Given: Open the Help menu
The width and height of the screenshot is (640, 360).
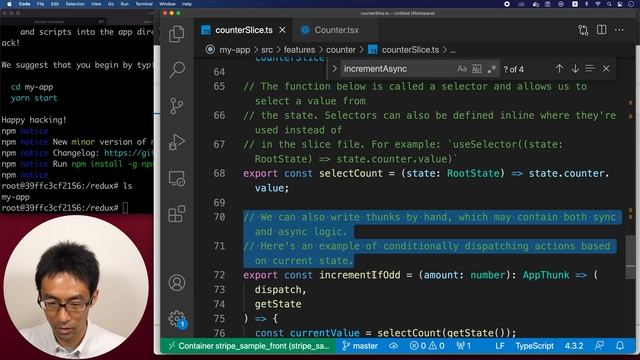Looking at the screenshot, I should click(x=187, y=4).
